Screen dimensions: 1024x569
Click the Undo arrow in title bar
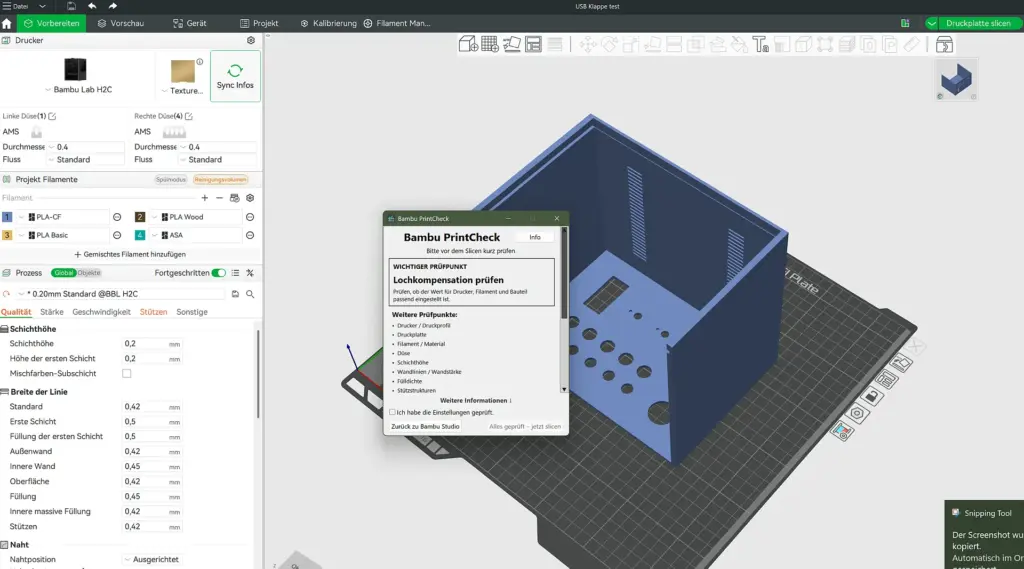coord(92,6)
